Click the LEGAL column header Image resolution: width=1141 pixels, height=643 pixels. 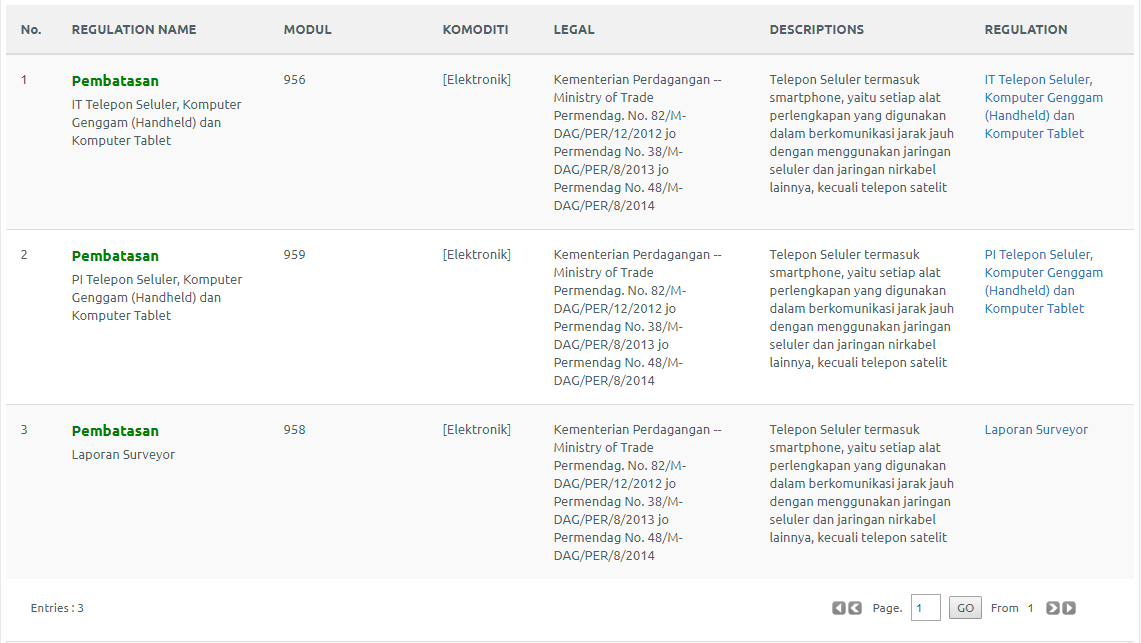click(x=574, y=30)
